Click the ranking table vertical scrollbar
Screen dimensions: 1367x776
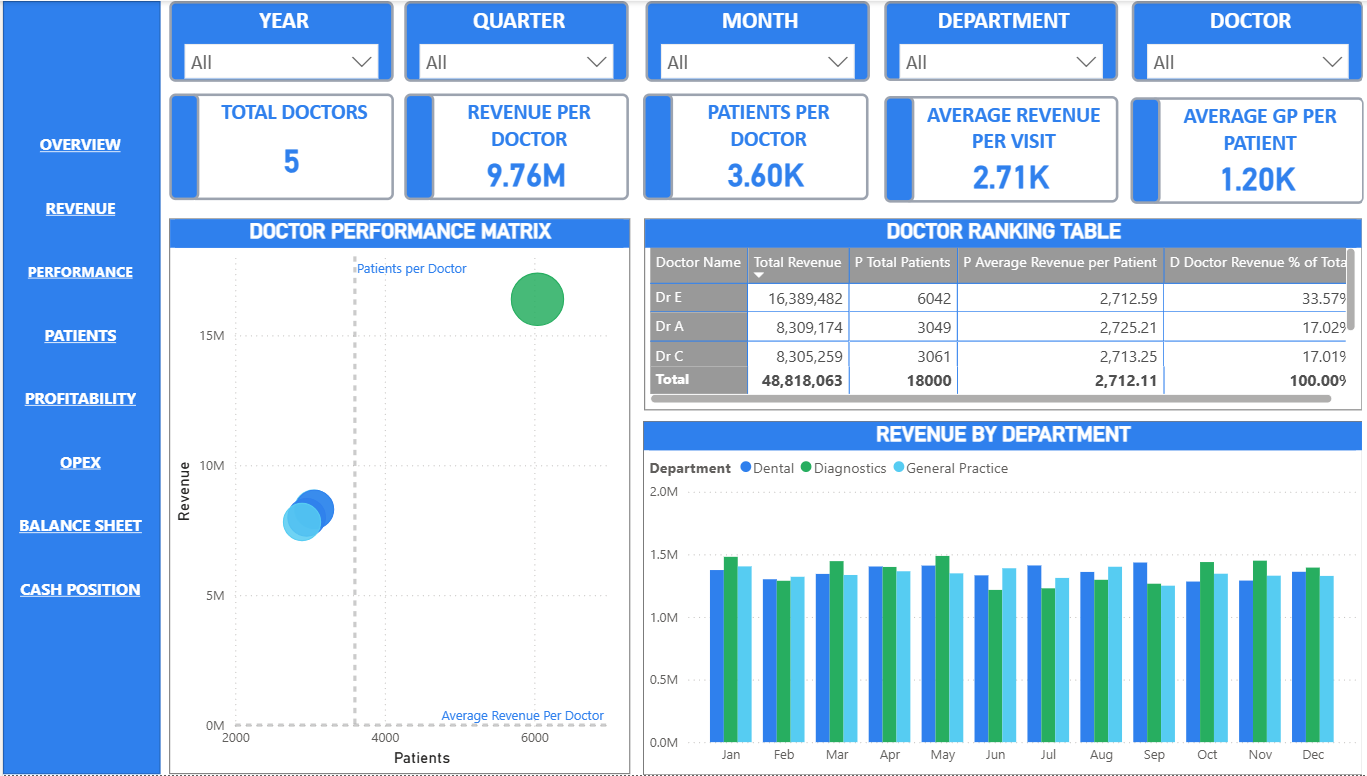pos(1351,290)
